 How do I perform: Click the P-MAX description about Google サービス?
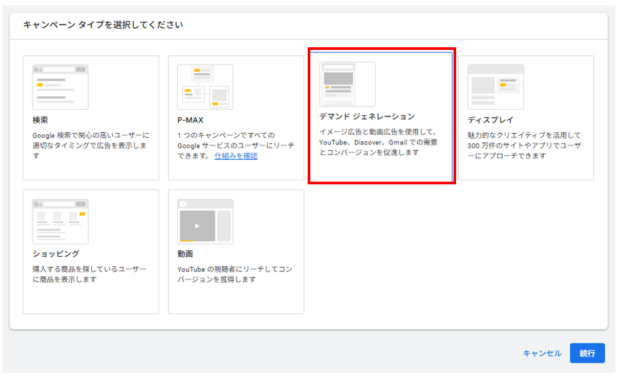click(236, 145)
